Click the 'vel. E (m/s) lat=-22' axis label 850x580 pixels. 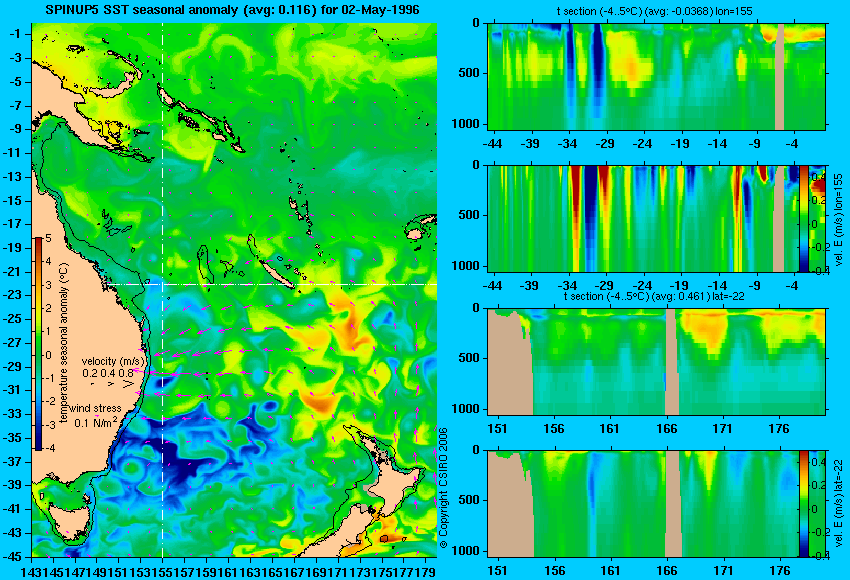839,504
